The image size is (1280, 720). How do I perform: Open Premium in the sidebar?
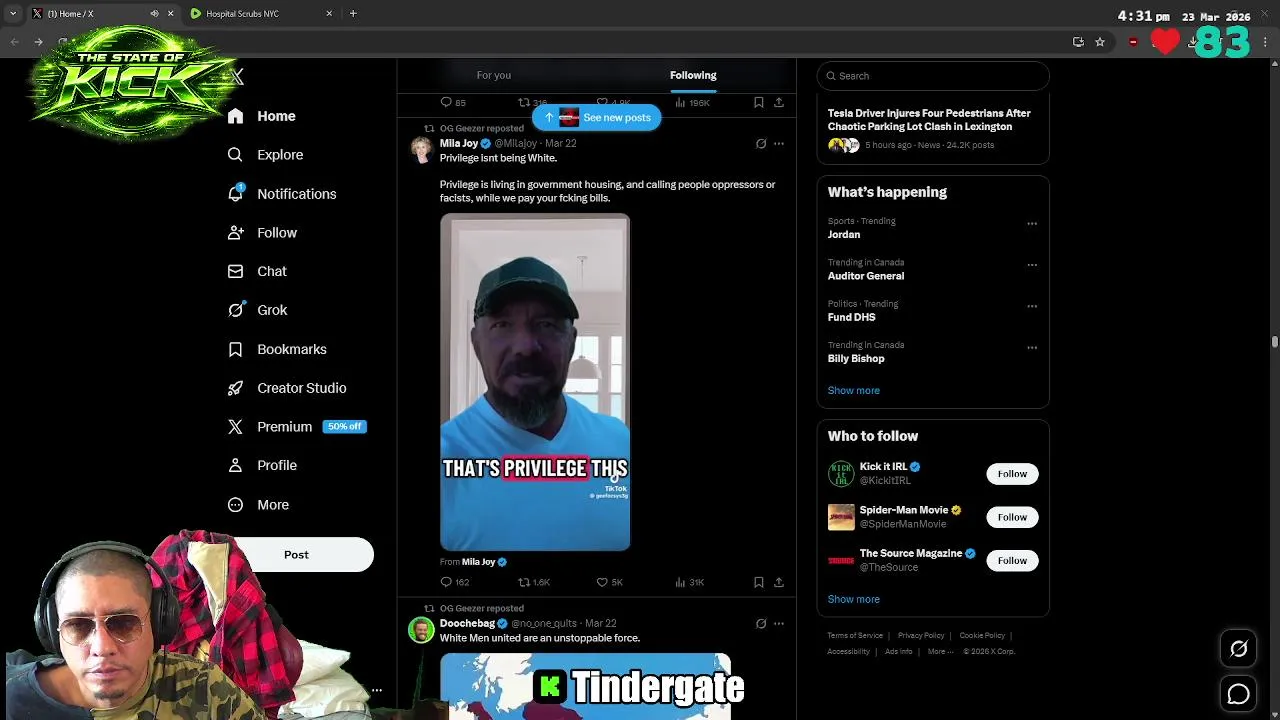click(296, 427)
